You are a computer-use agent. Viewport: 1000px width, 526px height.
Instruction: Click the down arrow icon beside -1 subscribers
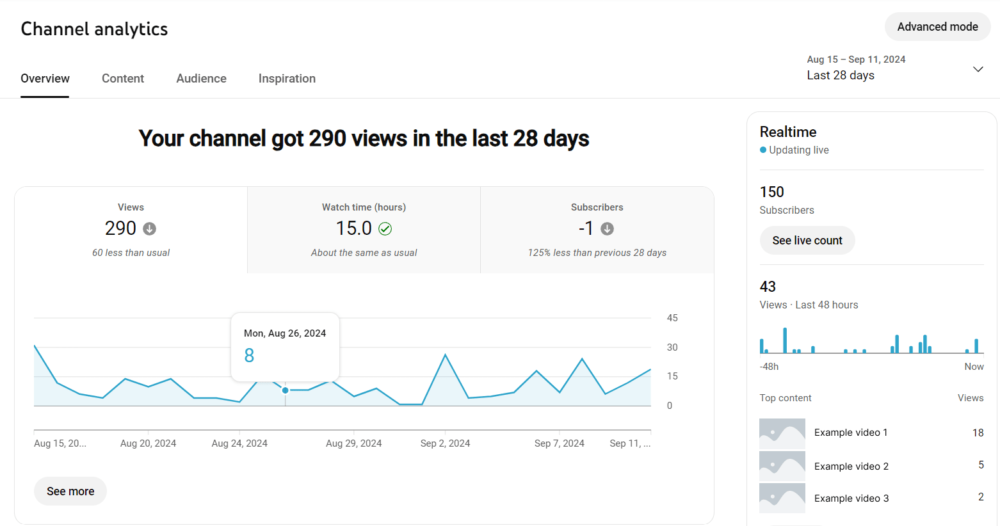pos(607,229)
